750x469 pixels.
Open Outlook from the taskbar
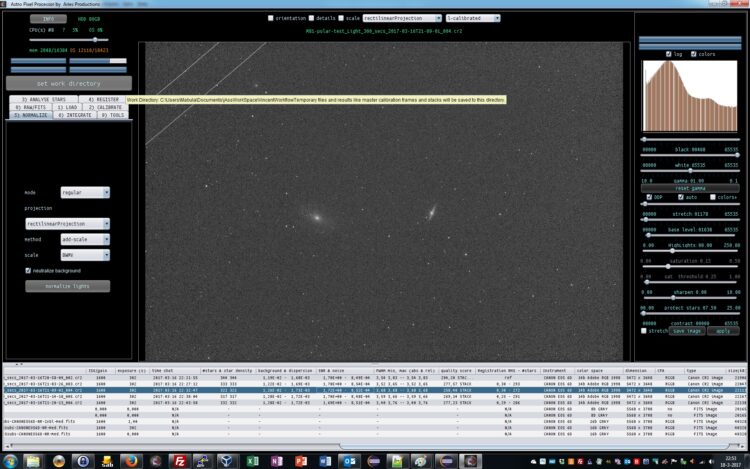pyautogui.click(x=350, y=461)
